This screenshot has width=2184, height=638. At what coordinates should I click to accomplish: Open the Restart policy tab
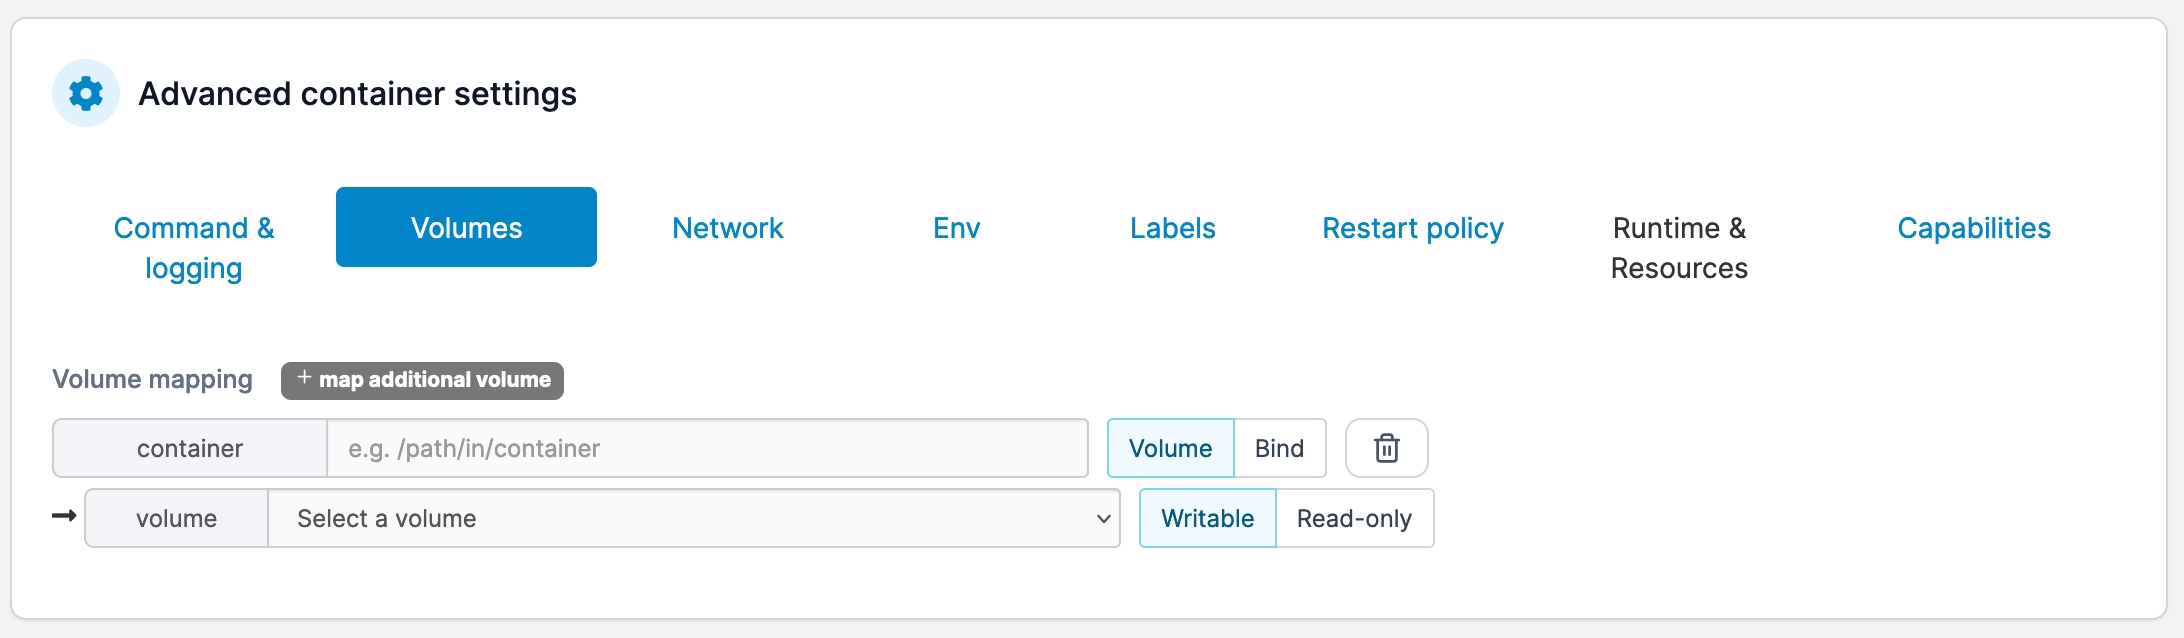pos(1412,228)
